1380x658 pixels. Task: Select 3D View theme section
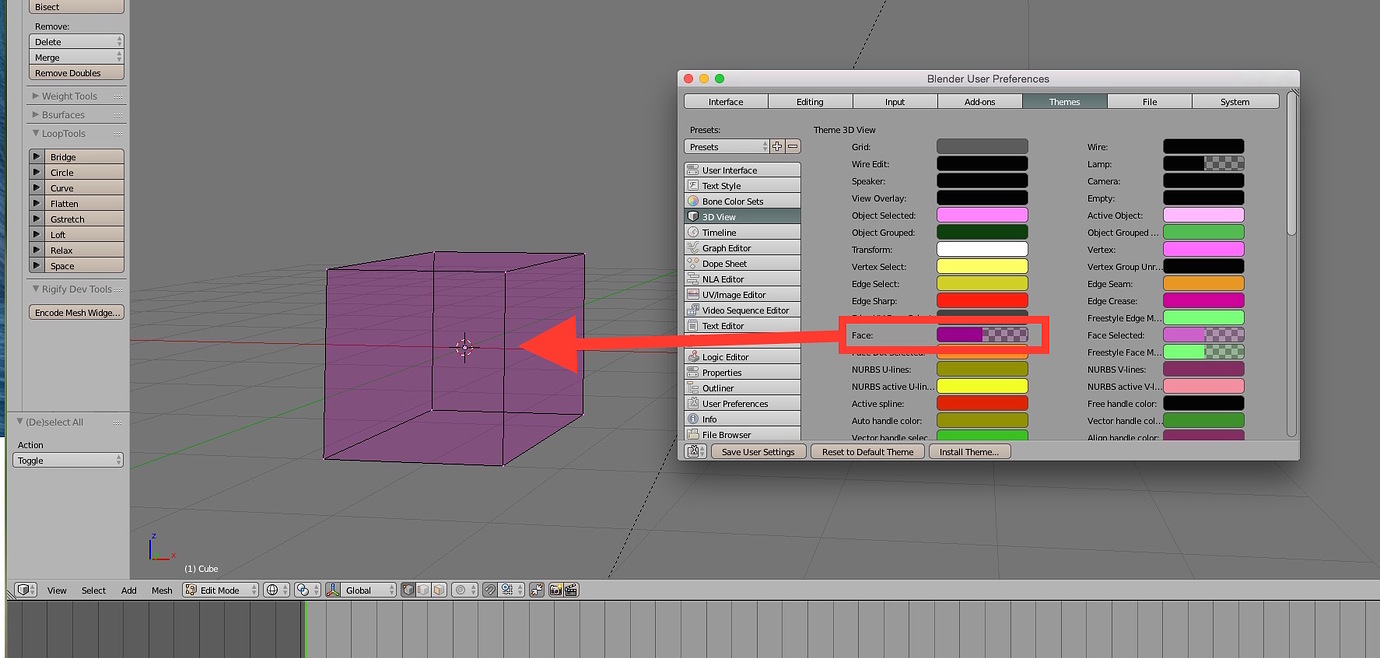[x=743, y=217]
